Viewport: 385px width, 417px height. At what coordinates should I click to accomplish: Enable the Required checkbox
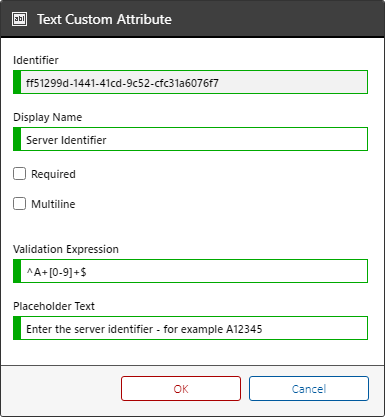click(19, 174)
